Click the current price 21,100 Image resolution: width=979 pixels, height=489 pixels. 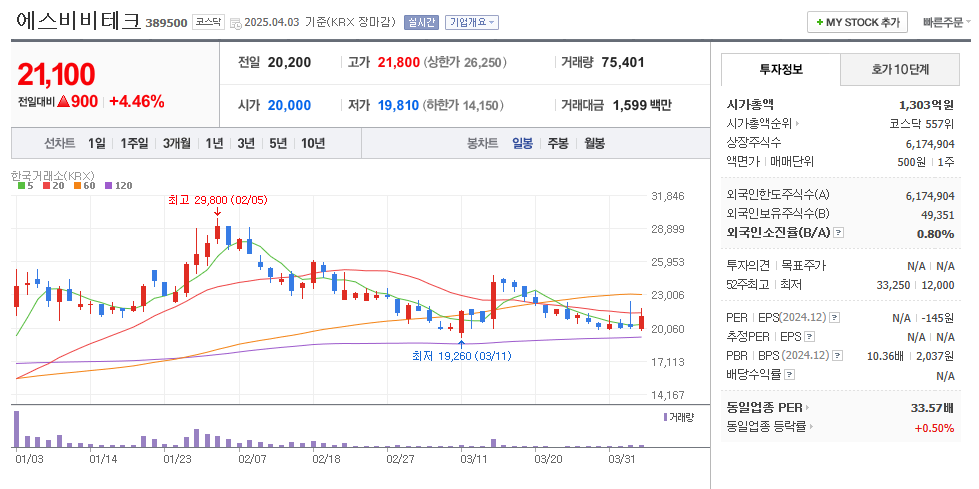click(56, 74)
